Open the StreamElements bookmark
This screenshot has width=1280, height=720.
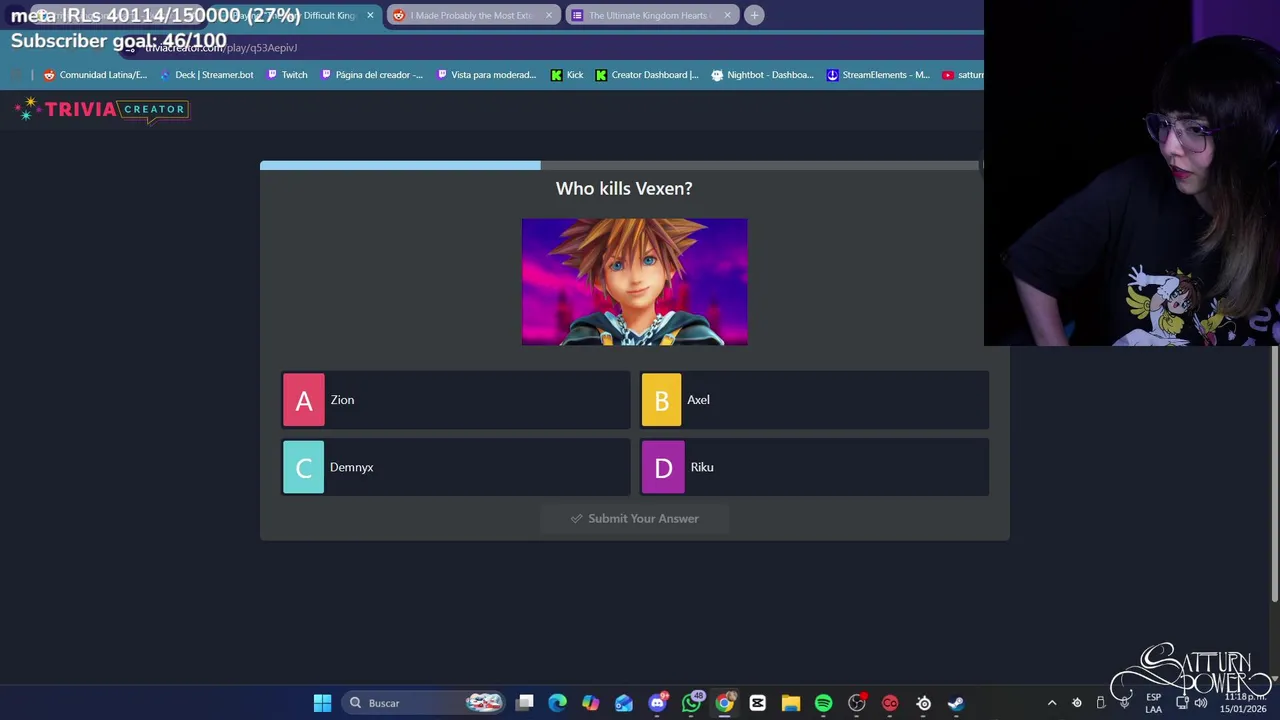click(x=878, y=75)
